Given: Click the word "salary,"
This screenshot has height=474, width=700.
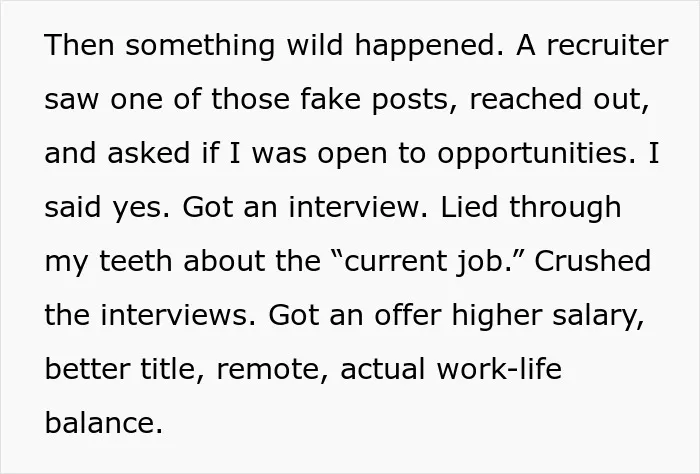Looking at the screenshot, I should coord(598,317).
